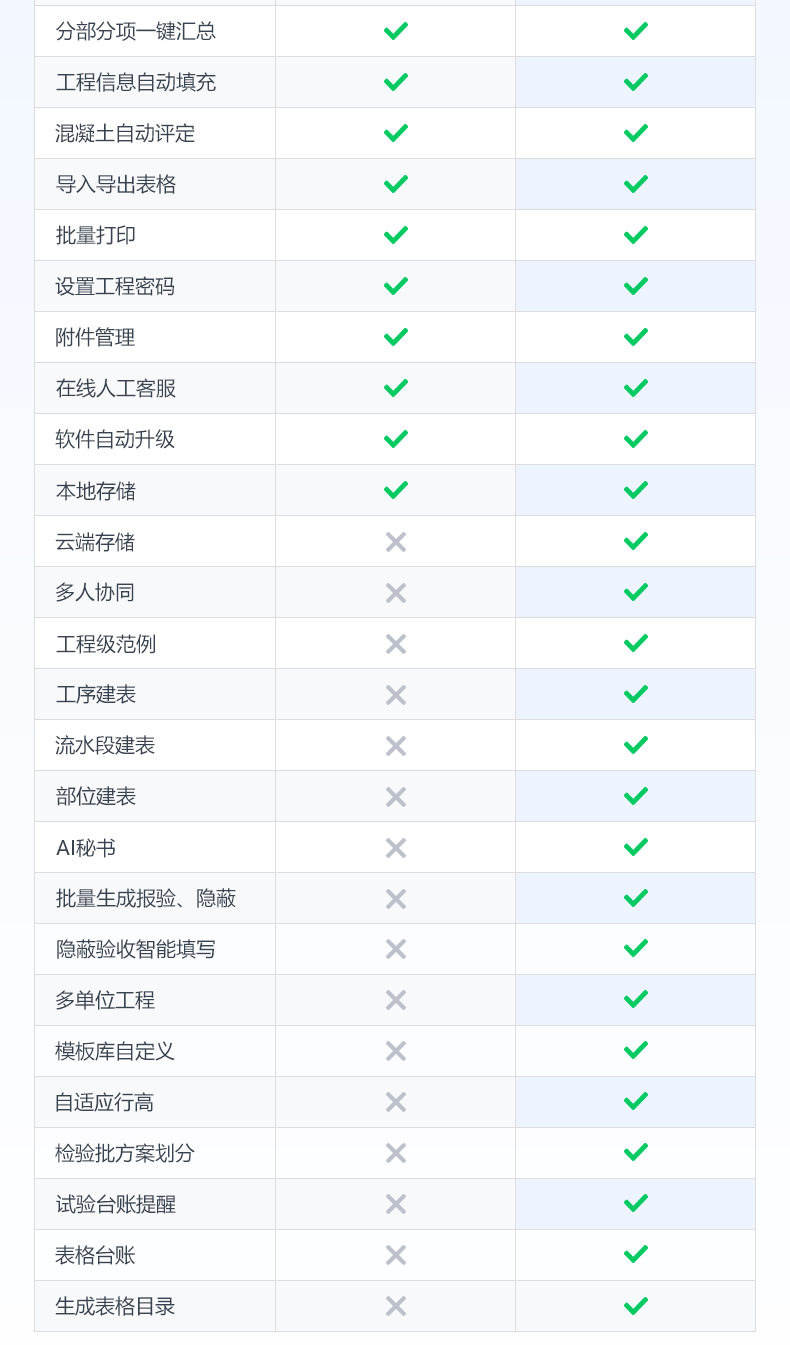Click the gray X in AI秘书 row
Viewport: 790px width, 1345px height.
[x=396, y=848]
